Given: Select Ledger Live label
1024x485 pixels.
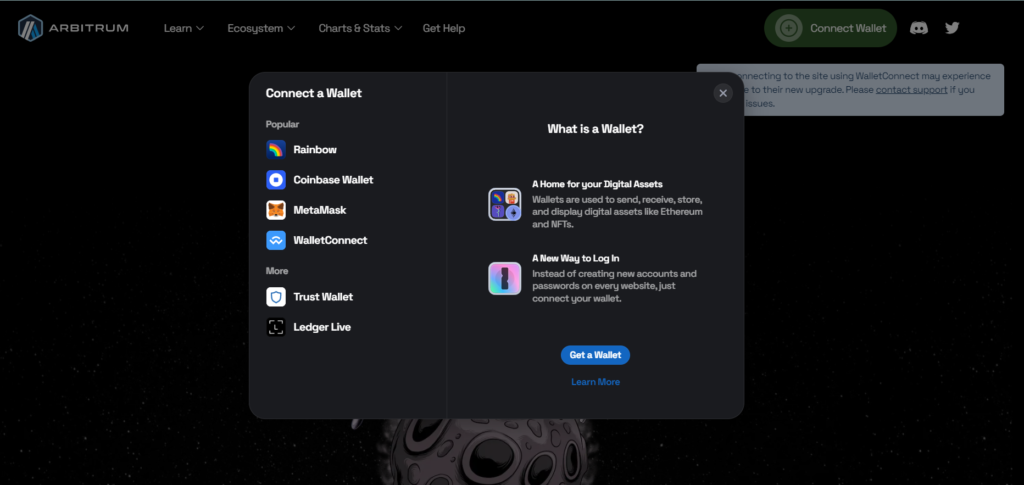Looking at the screenshot, I should pyautogui.click(x=322, y=327).
